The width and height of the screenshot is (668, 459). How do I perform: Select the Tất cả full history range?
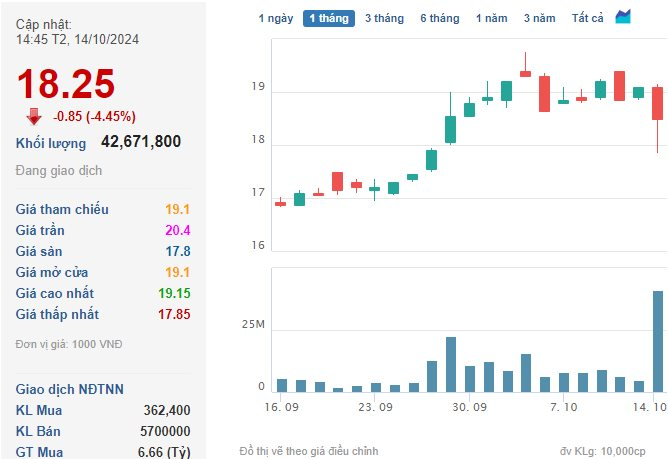[x=587, y=18]
